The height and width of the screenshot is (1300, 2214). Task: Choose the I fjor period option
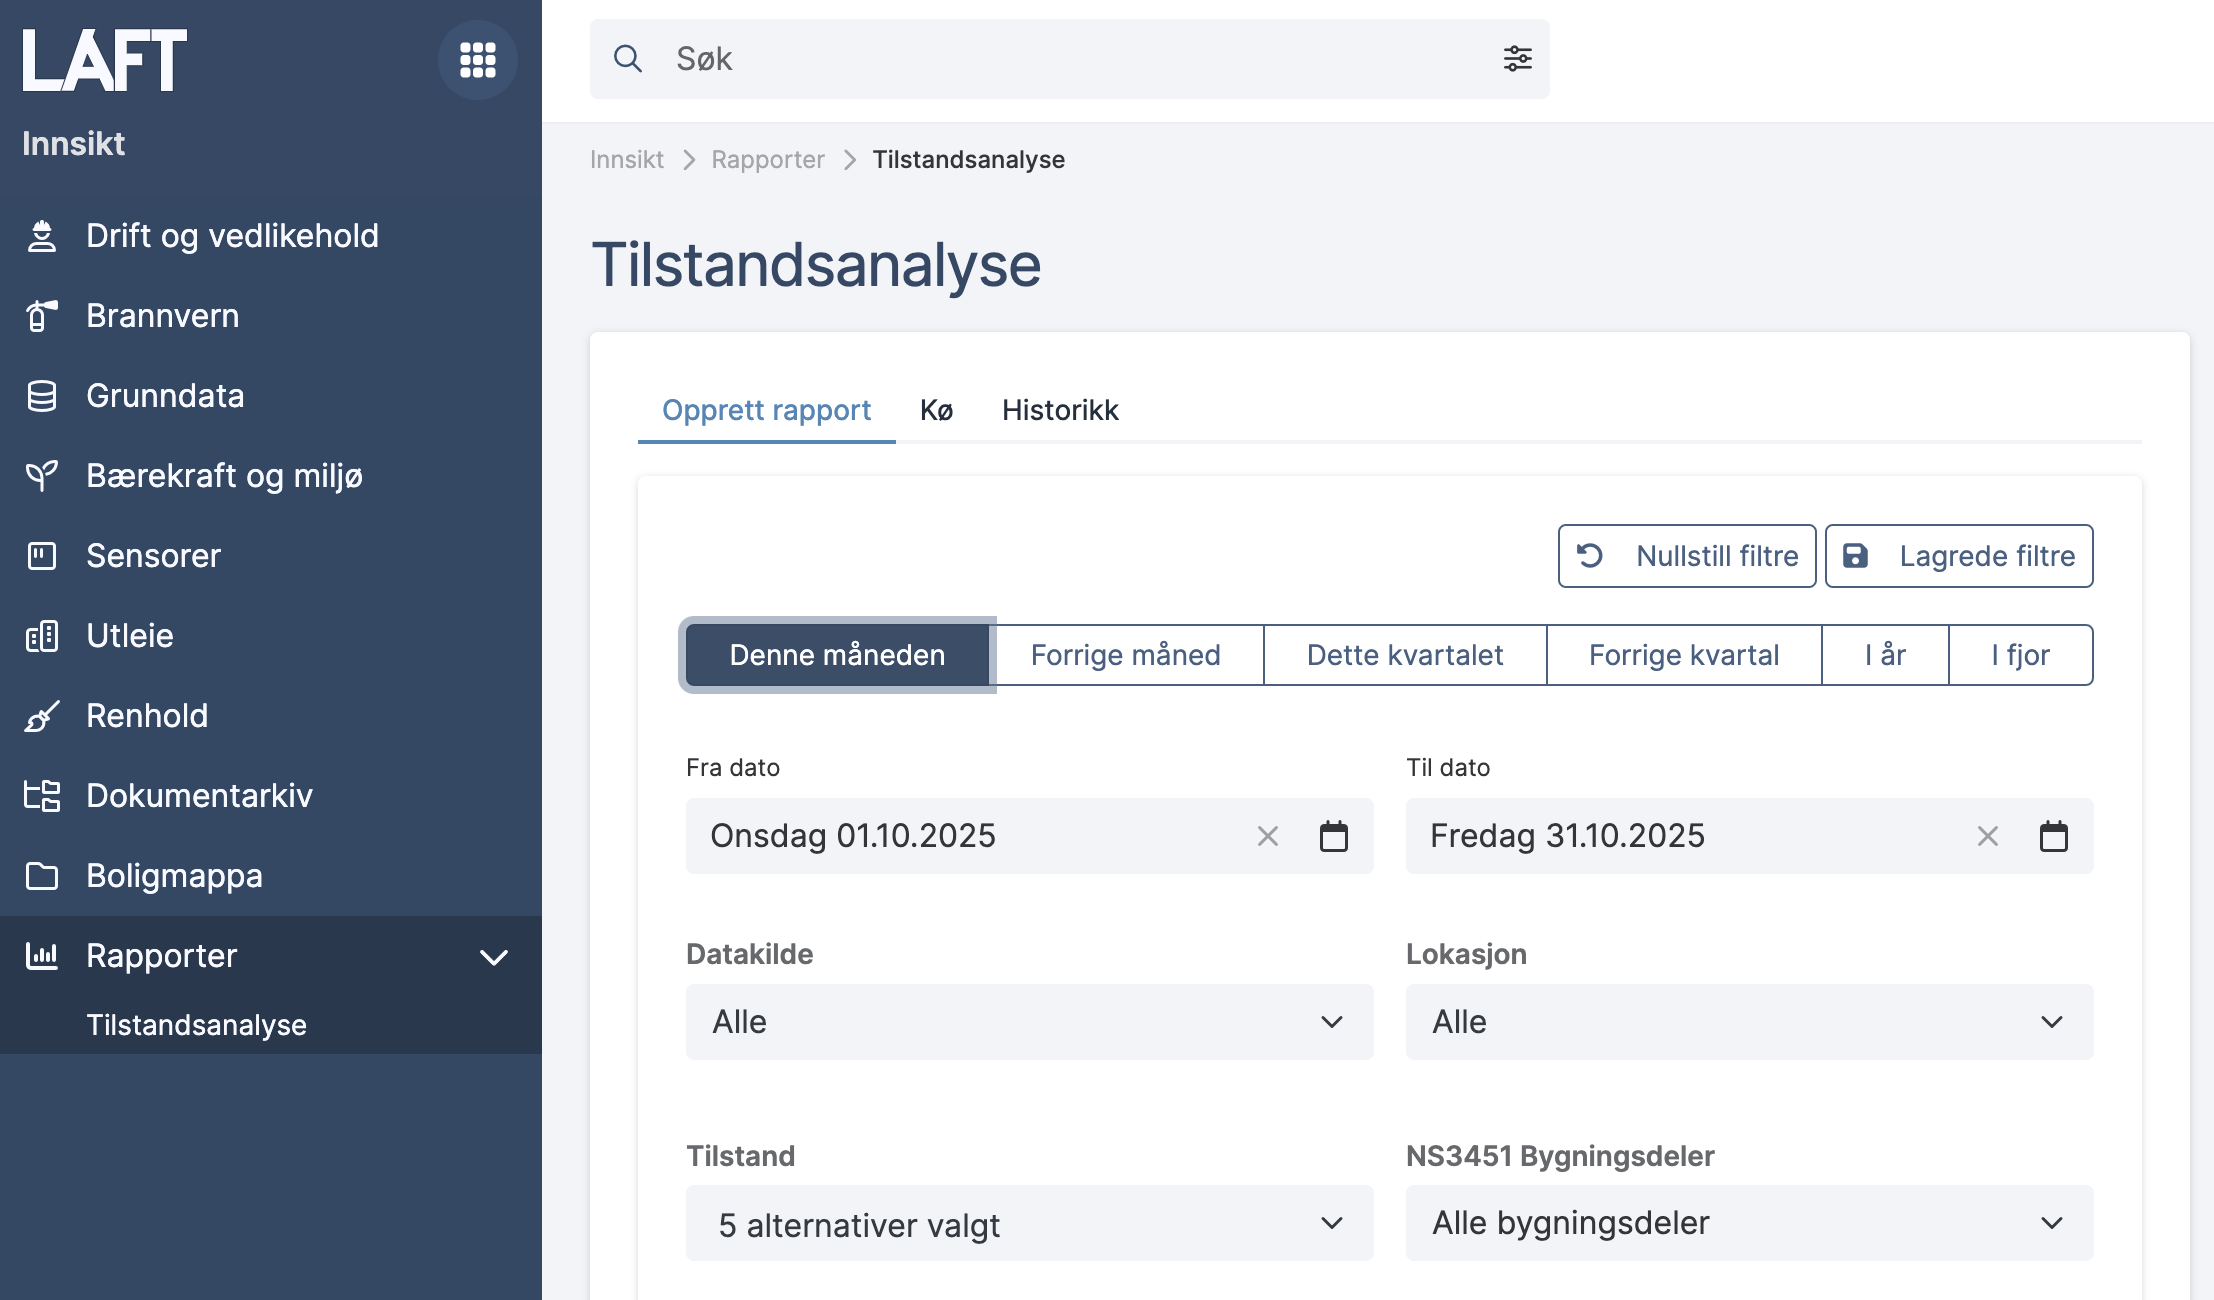click(x=2020, y=655)
